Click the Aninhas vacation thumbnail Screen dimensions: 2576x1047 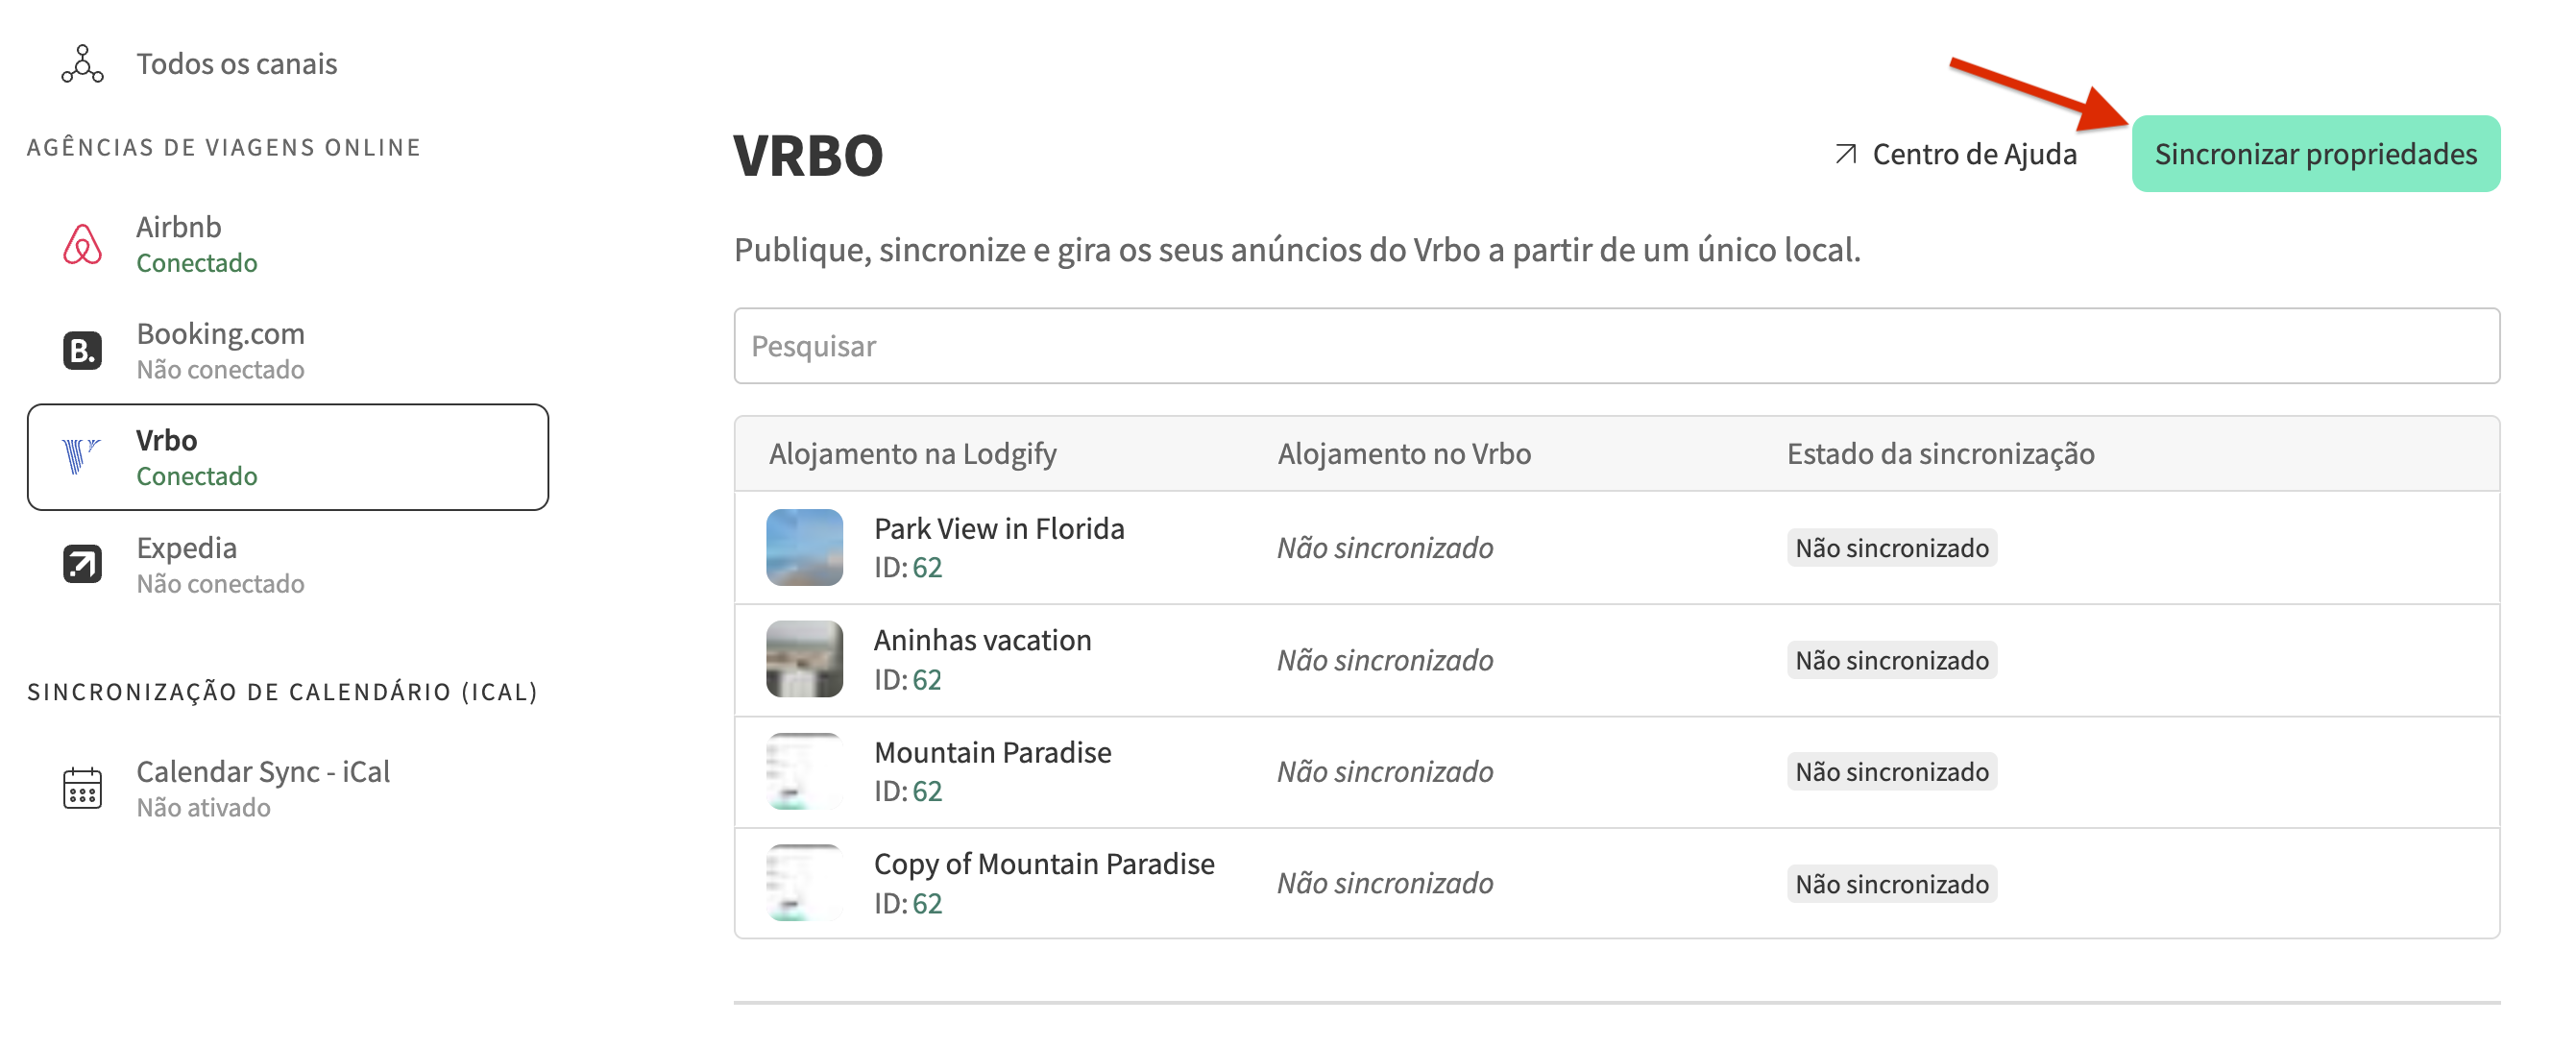click(804, 659)
